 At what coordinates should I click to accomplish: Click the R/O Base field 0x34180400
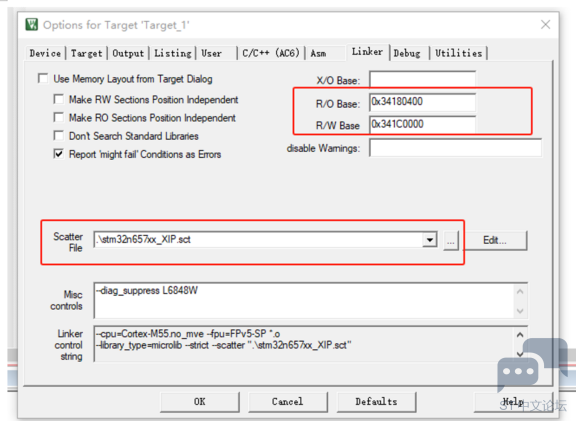click(422, 102)
